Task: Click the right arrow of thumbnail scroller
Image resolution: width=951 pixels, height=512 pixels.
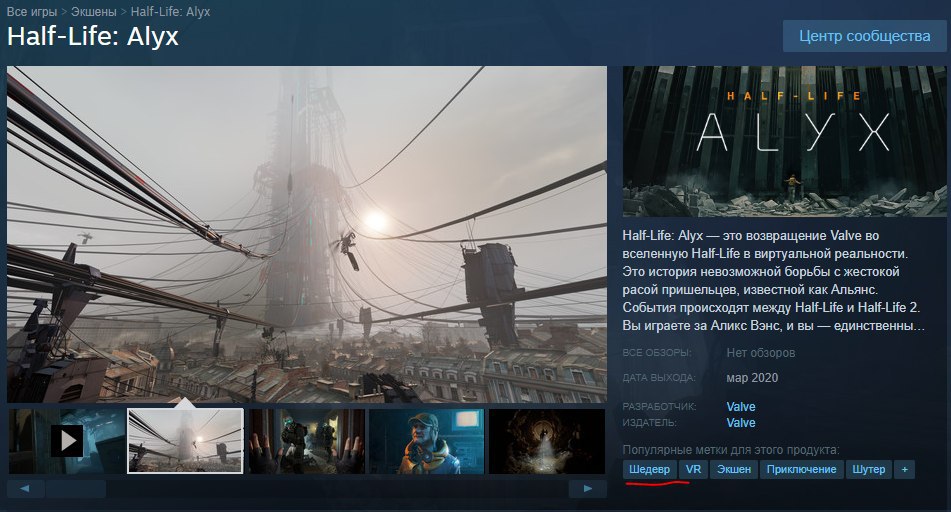Action: [587, 488]
